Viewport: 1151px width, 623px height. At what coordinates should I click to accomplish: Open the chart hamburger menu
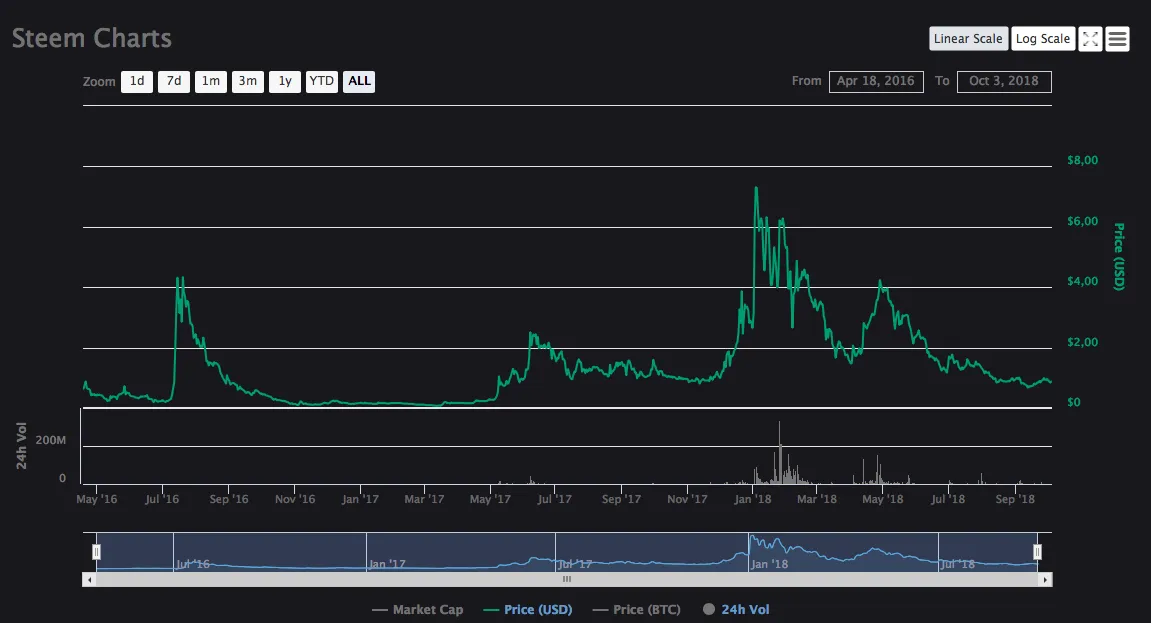coord(1117,39)
